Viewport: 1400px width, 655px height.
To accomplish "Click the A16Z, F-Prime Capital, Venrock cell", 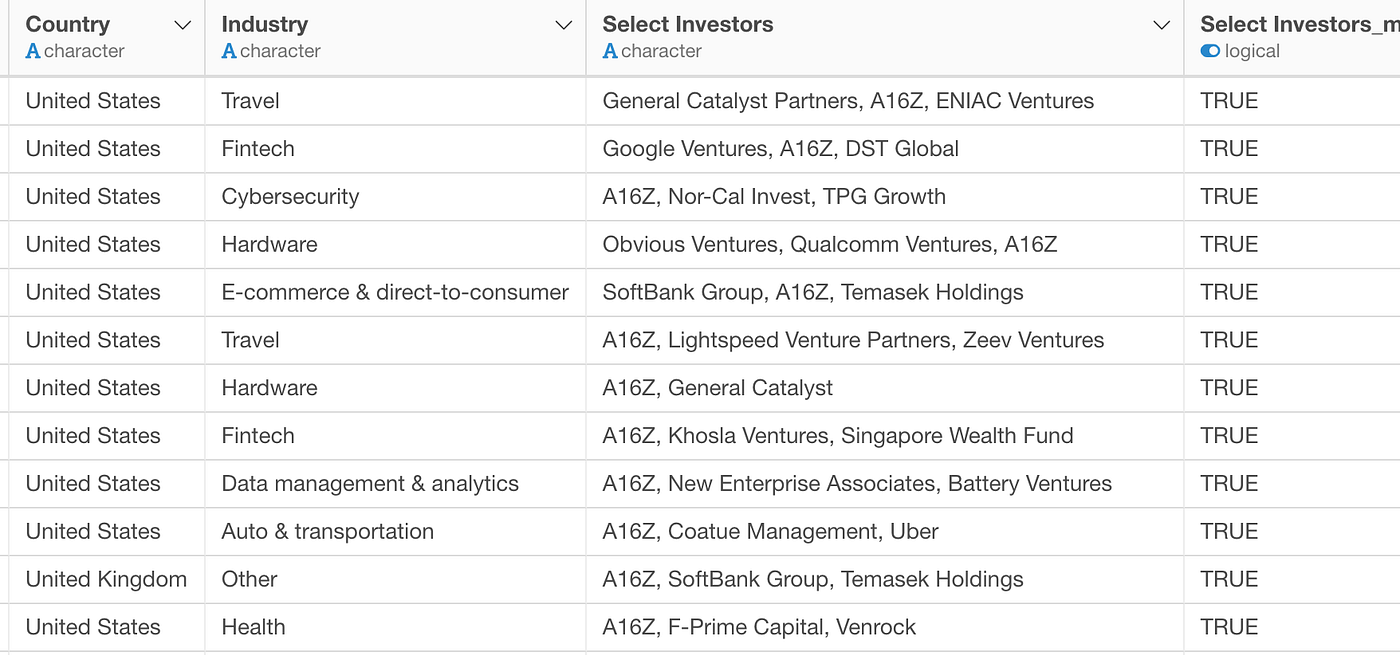I will click(x=759, y=627).
